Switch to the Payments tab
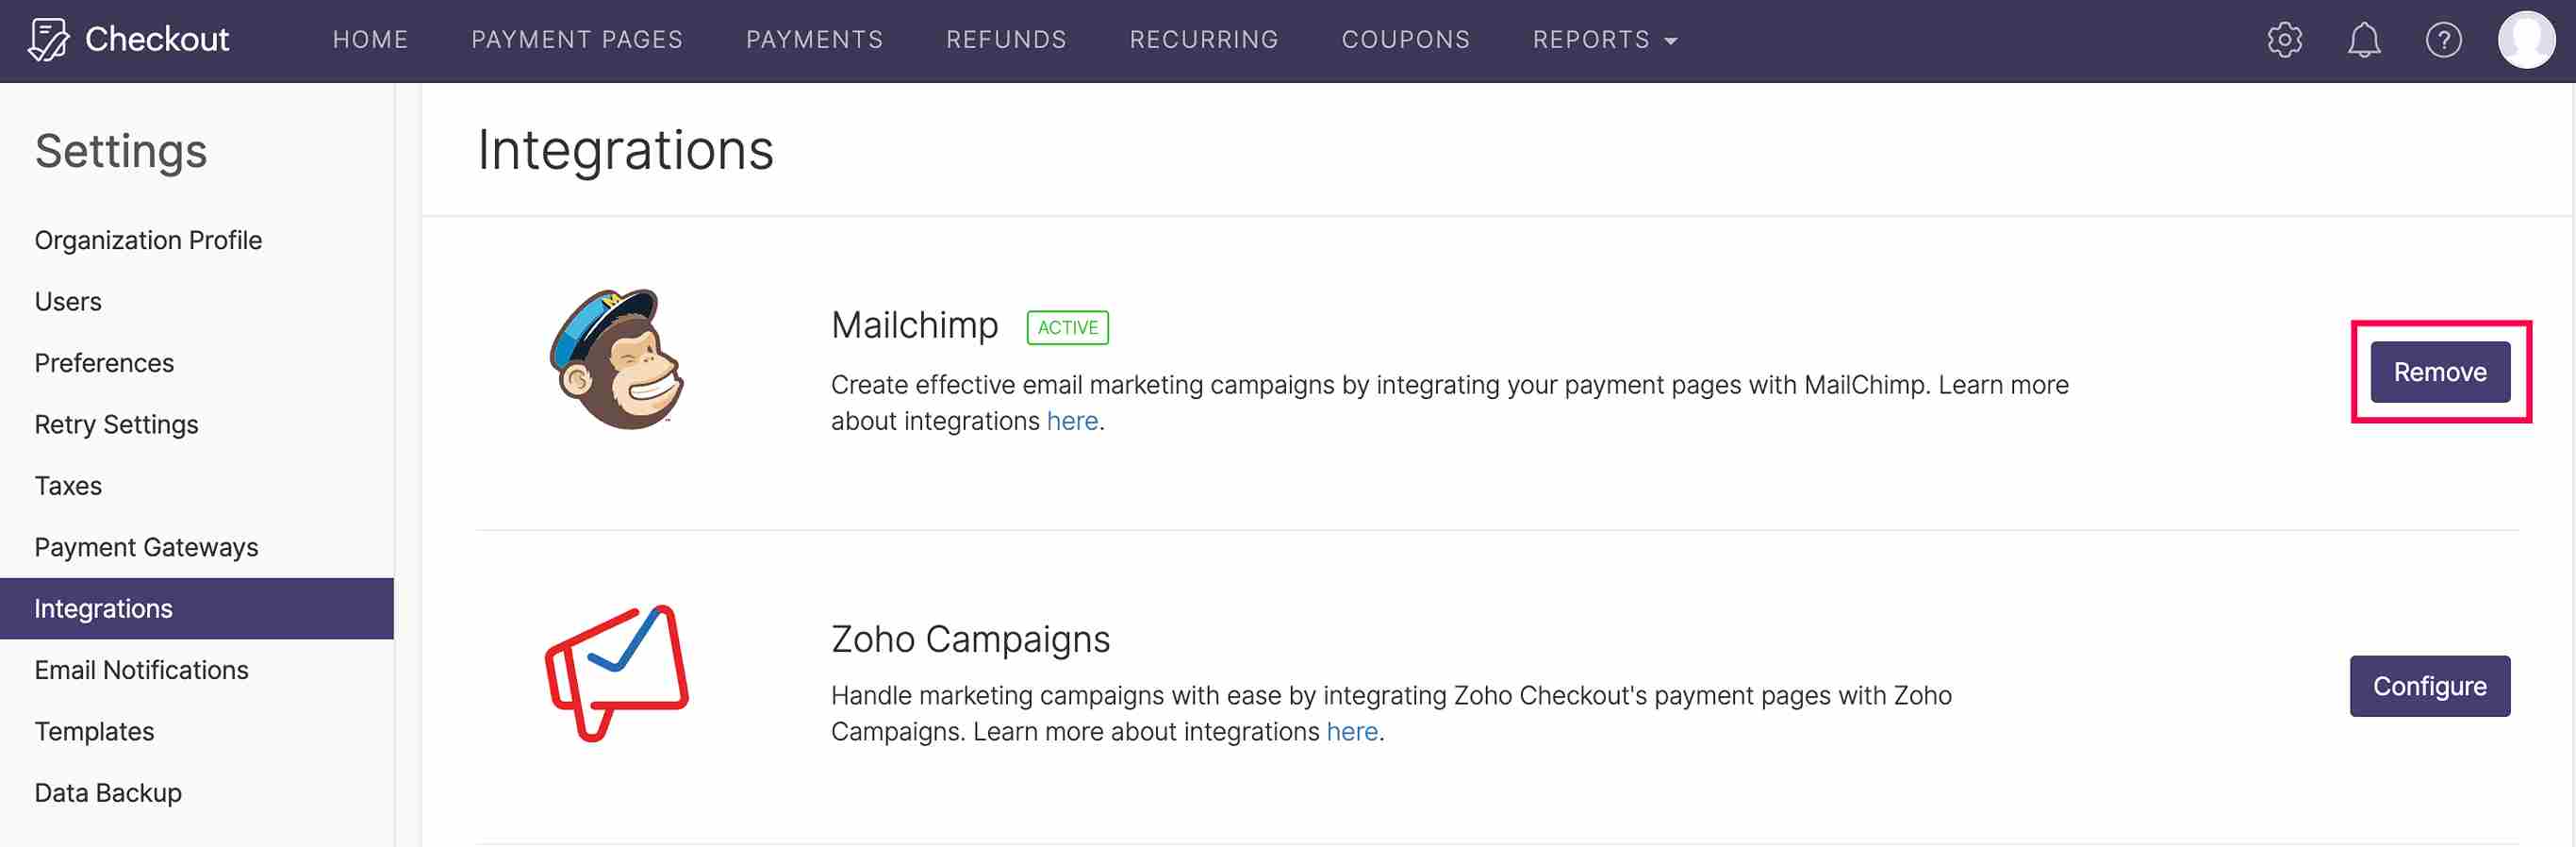 pyautogui.click(x=814, y=39)
